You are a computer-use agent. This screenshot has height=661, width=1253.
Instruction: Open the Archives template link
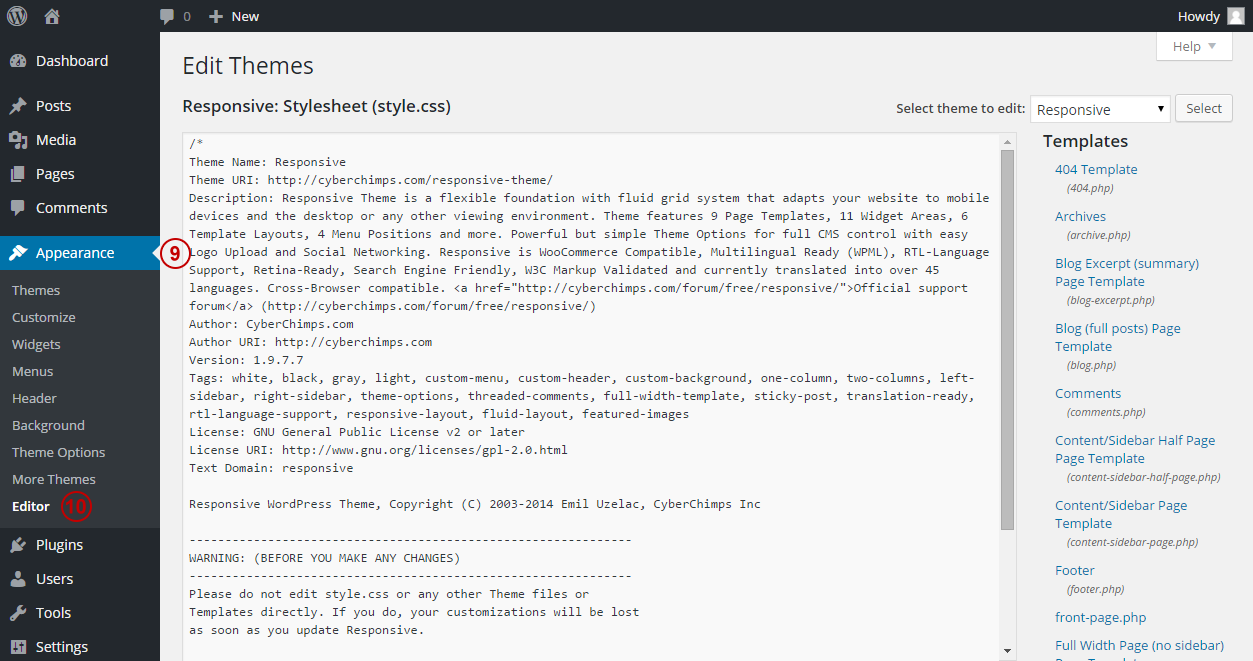click(1080, 216)
